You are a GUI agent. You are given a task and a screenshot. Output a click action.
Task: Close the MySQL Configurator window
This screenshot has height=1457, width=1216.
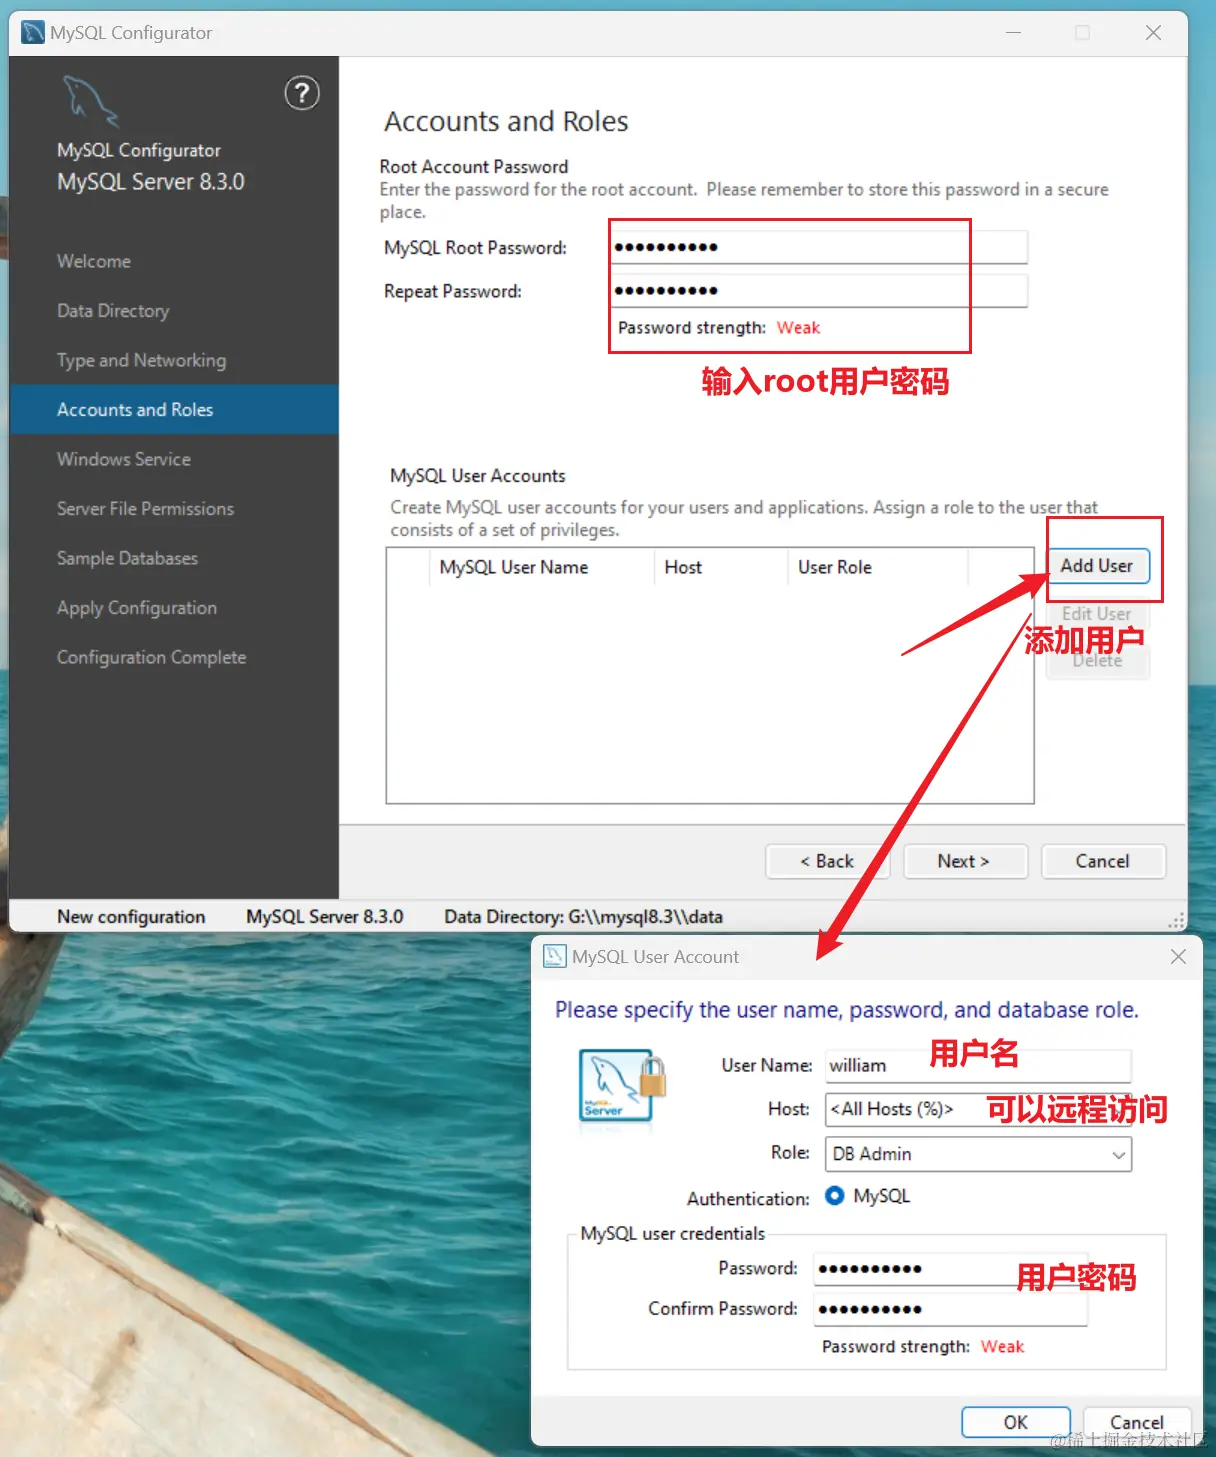[1153, 33]
